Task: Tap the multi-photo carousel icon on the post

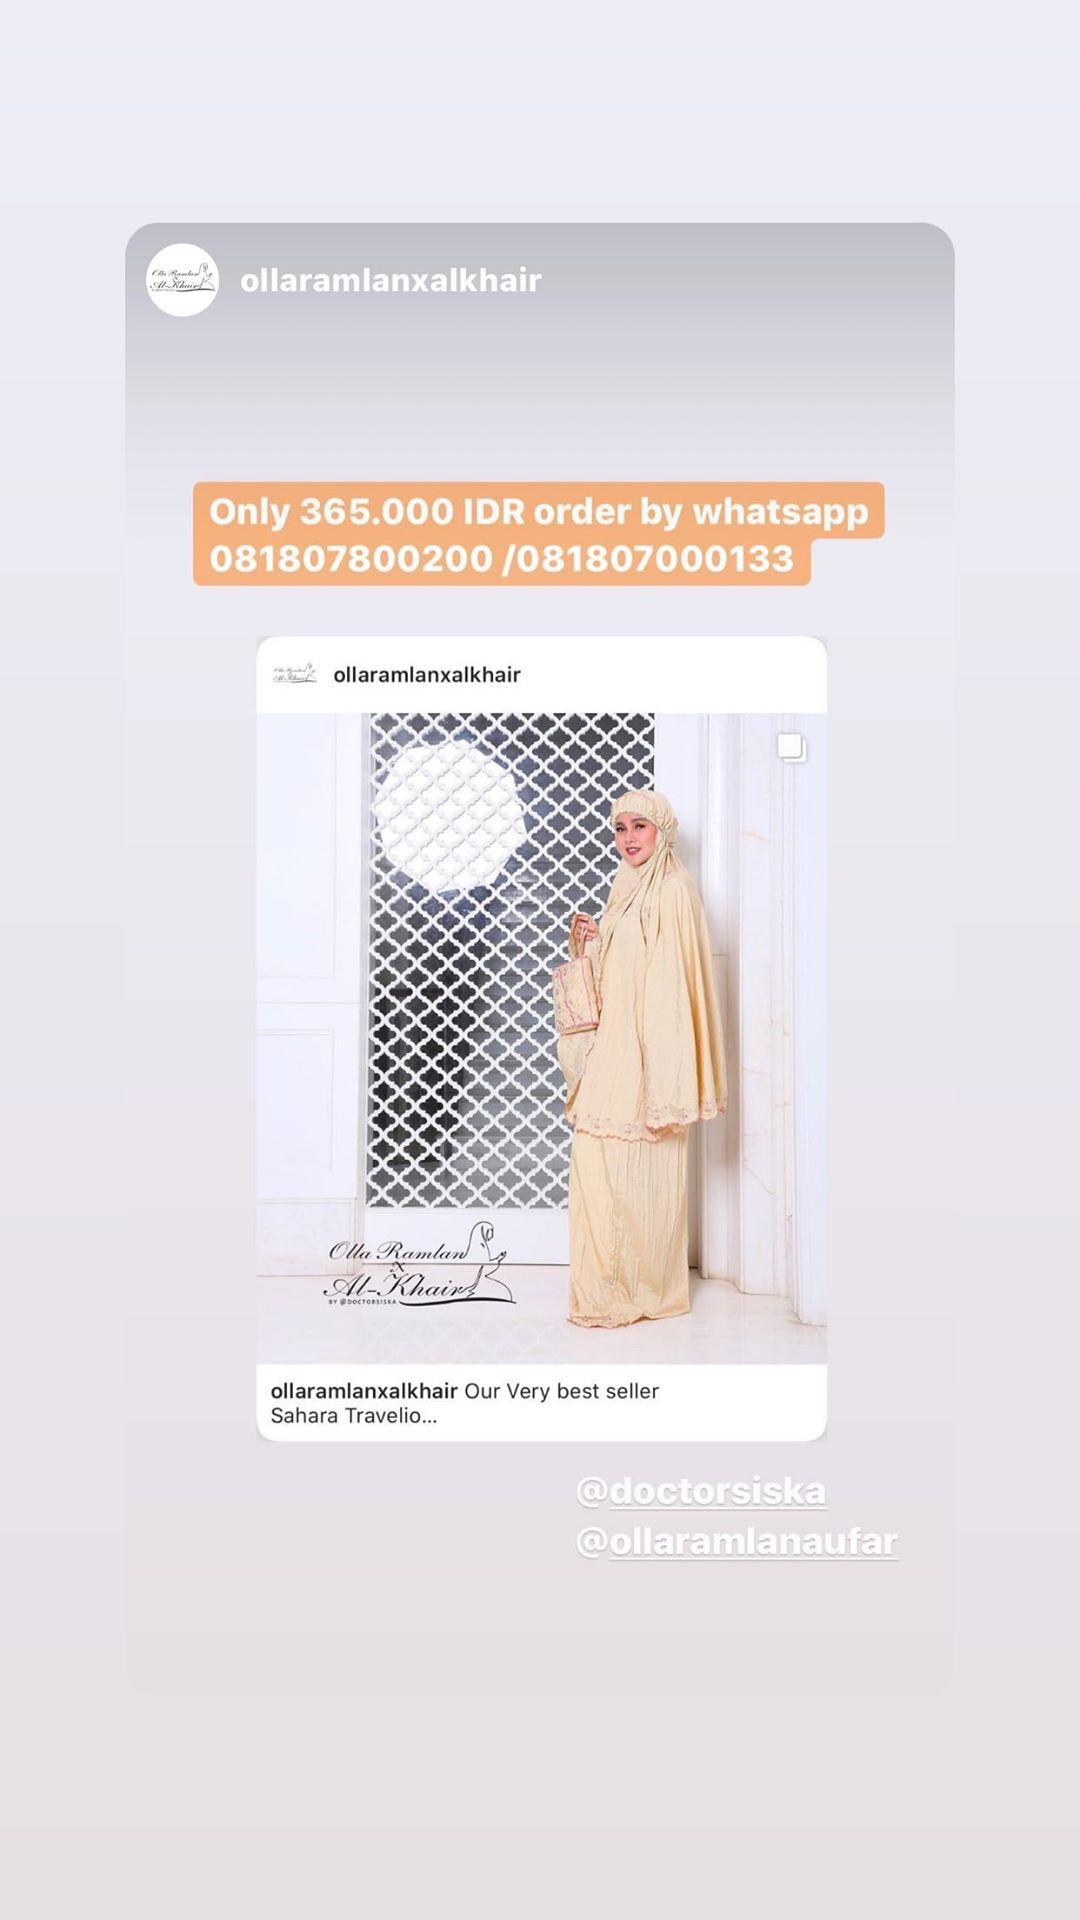Action: (x=791, y=747)
